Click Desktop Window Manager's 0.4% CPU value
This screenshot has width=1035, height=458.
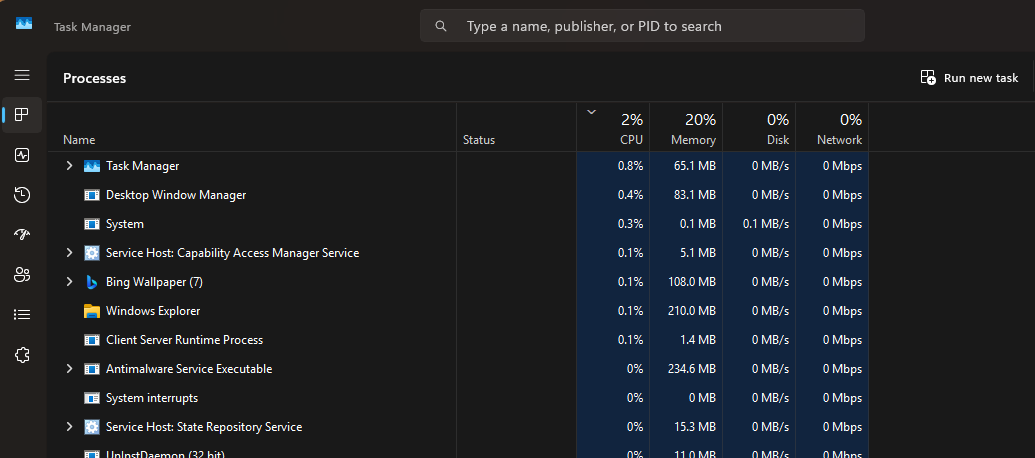coord(630,195)
